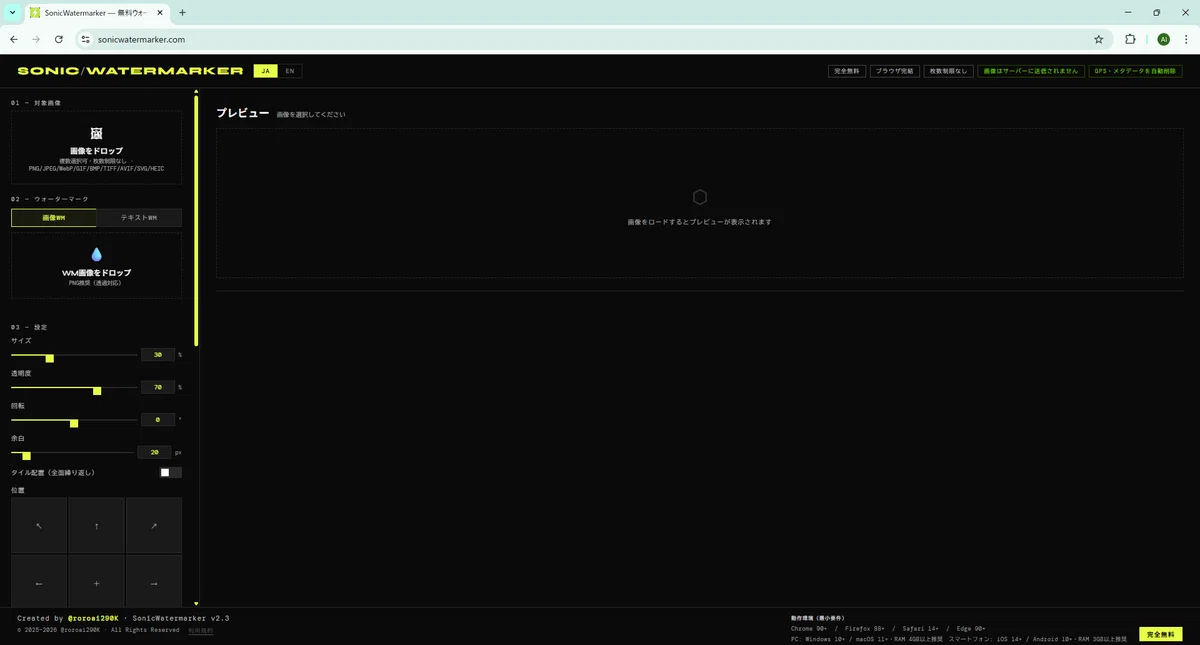Open the 利用規約 link in footer
The width and height of the screenshot is (1200, 645).
tap(201, 630)
